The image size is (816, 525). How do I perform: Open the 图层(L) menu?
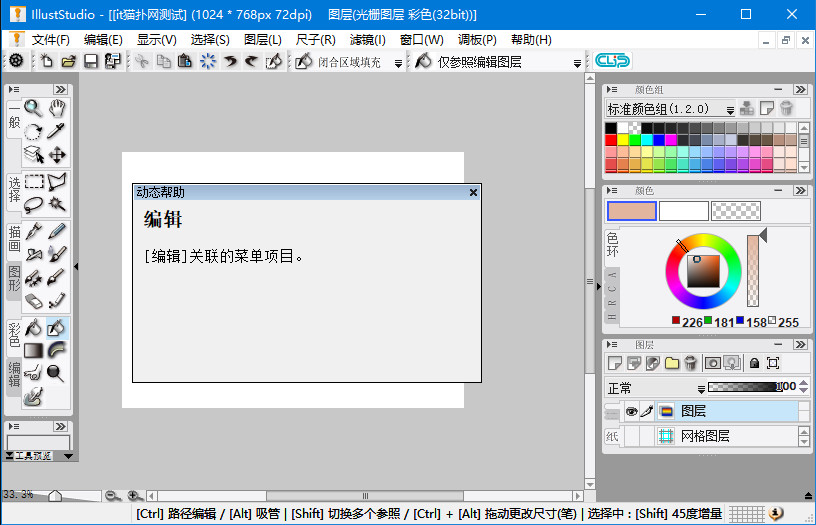(263, 40)
